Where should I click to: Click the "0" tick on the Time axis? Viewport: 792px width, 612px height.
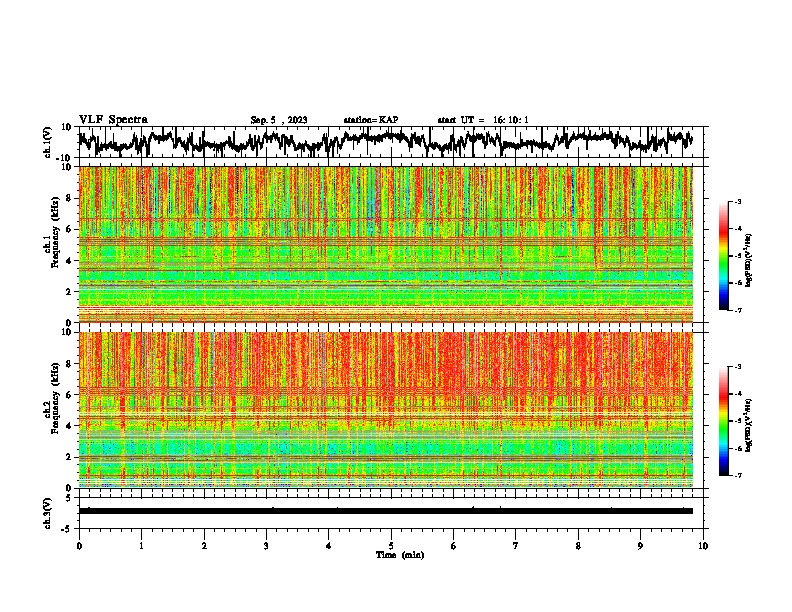point(79,546)
